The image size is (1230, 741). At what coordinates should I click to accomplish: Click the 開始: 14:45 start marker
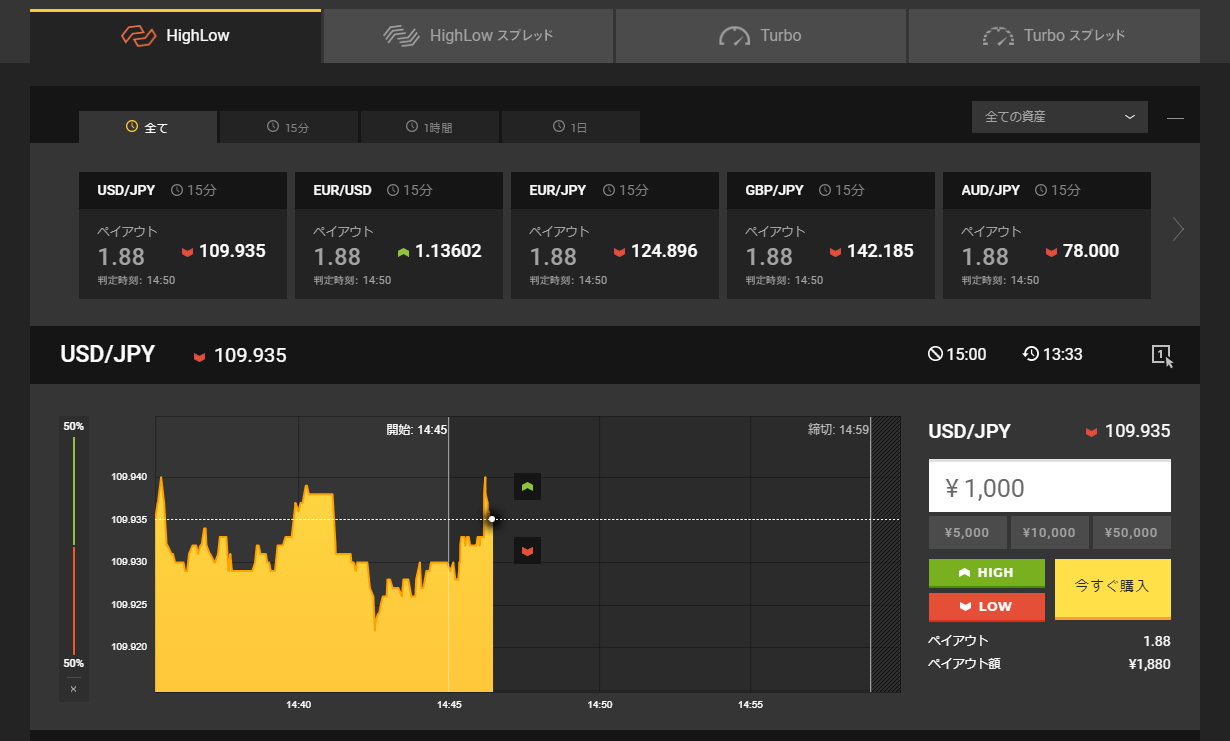[x=417, y=429]
